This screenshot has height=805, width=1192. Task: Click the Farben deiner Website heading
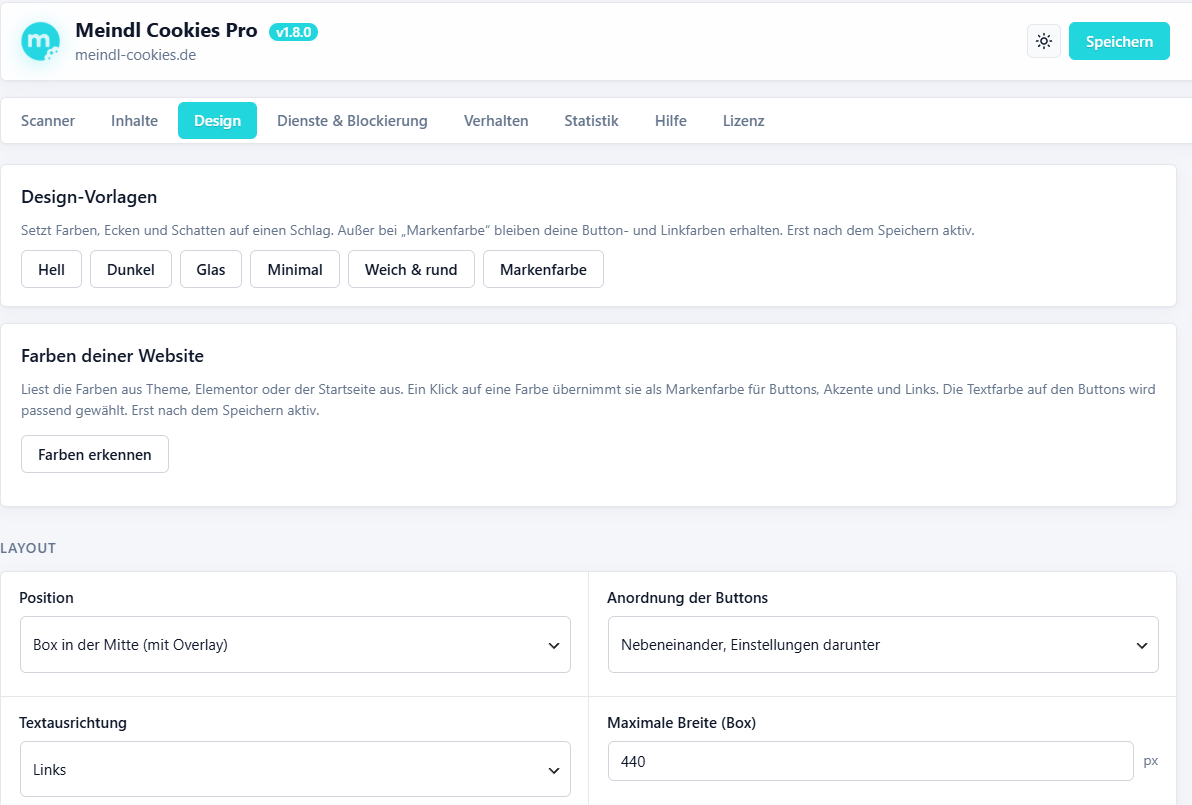click(x=113, y=356)
